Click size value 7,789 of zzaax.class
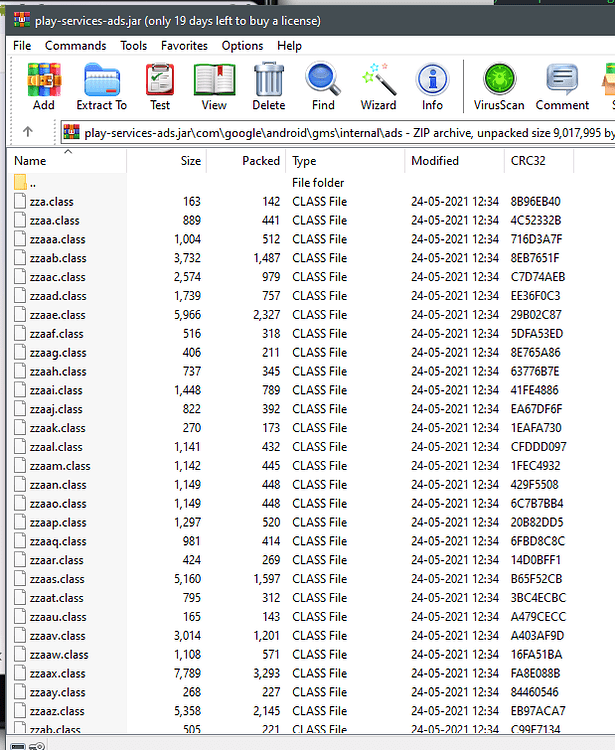 (187, 673)
